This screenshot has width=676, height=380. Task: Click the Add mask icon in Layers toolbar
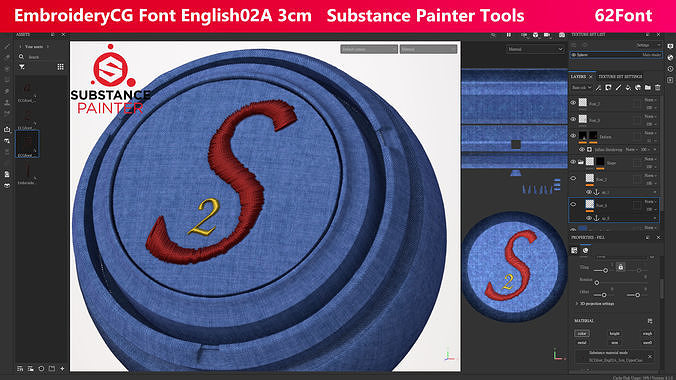point(608,88)
